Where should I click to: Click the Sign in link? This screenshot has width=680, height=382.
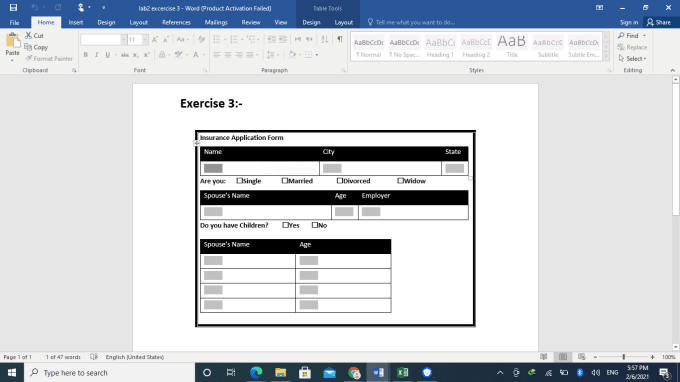[x=629, y=22]
